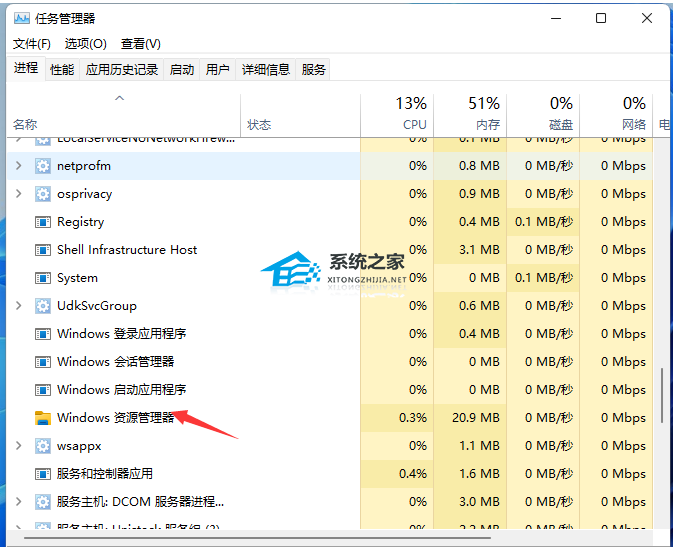The width and height of the screenshot is (673, 547).
Task: Click the System process icon
Action: [x=42, y=278]
